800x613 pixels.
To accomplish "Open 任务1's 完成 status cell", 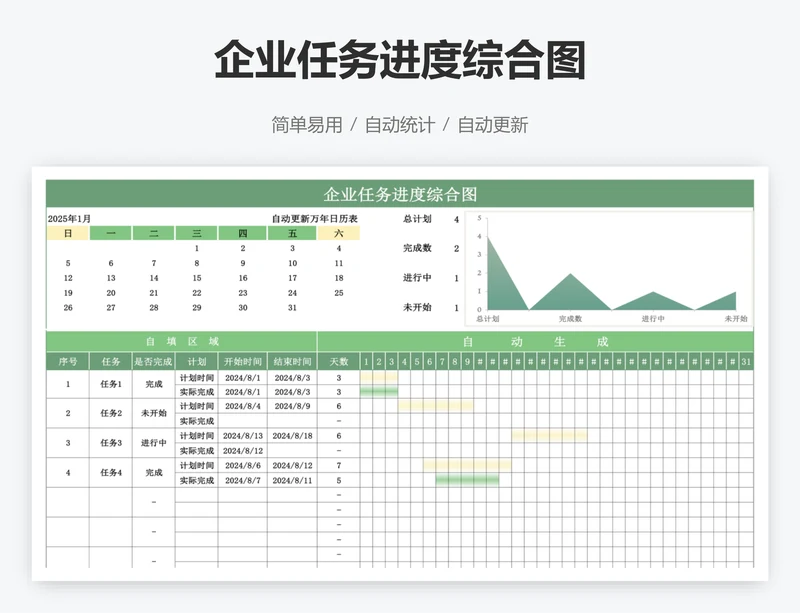I will 153,384.
